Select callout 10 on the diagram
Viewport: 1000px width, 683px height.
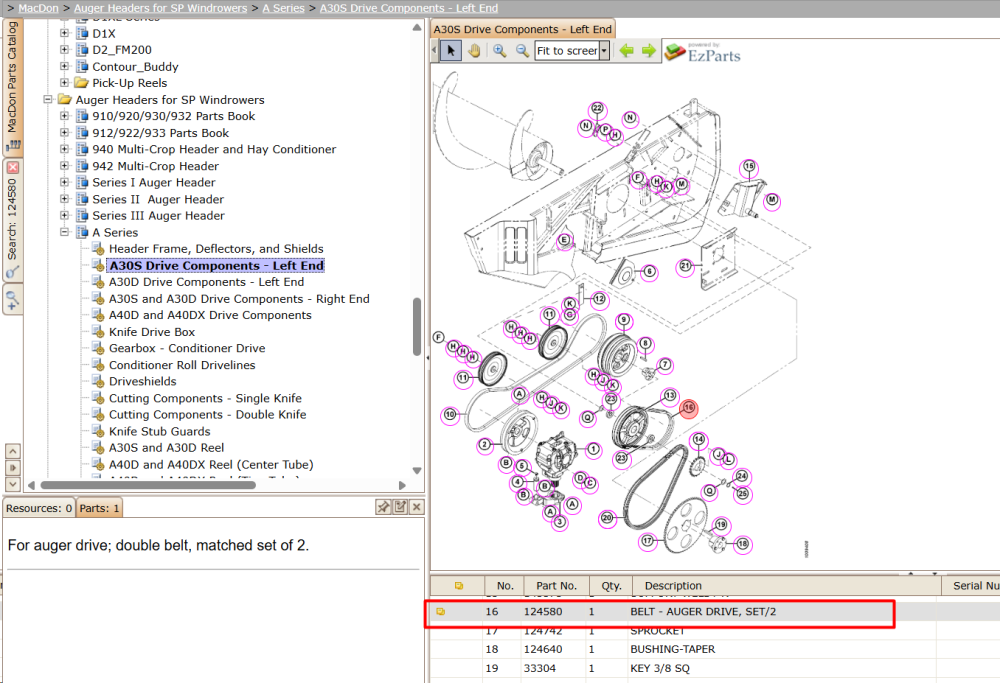point(450,415)
